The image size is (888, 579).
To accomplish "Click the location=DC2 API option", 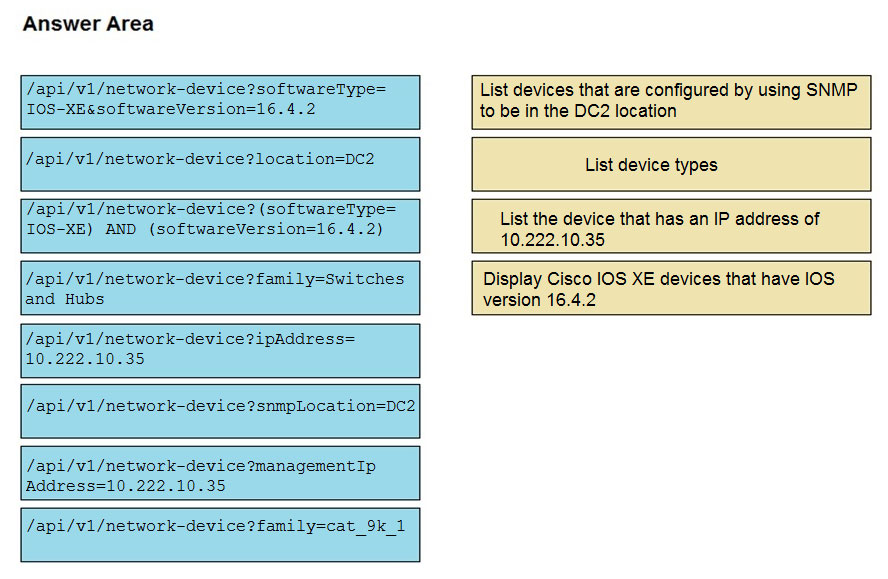I will 220,164.
